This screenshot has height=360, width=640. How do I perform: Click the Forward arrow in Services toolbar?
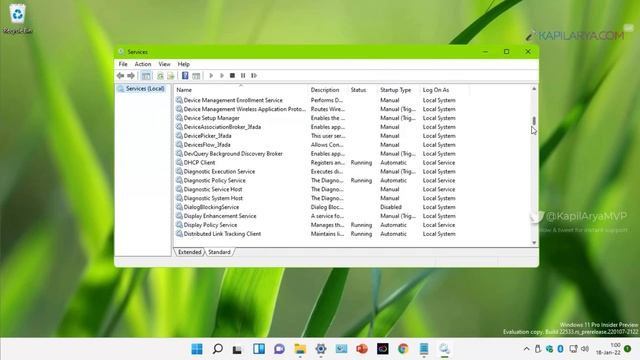click(x=131, y=76)
